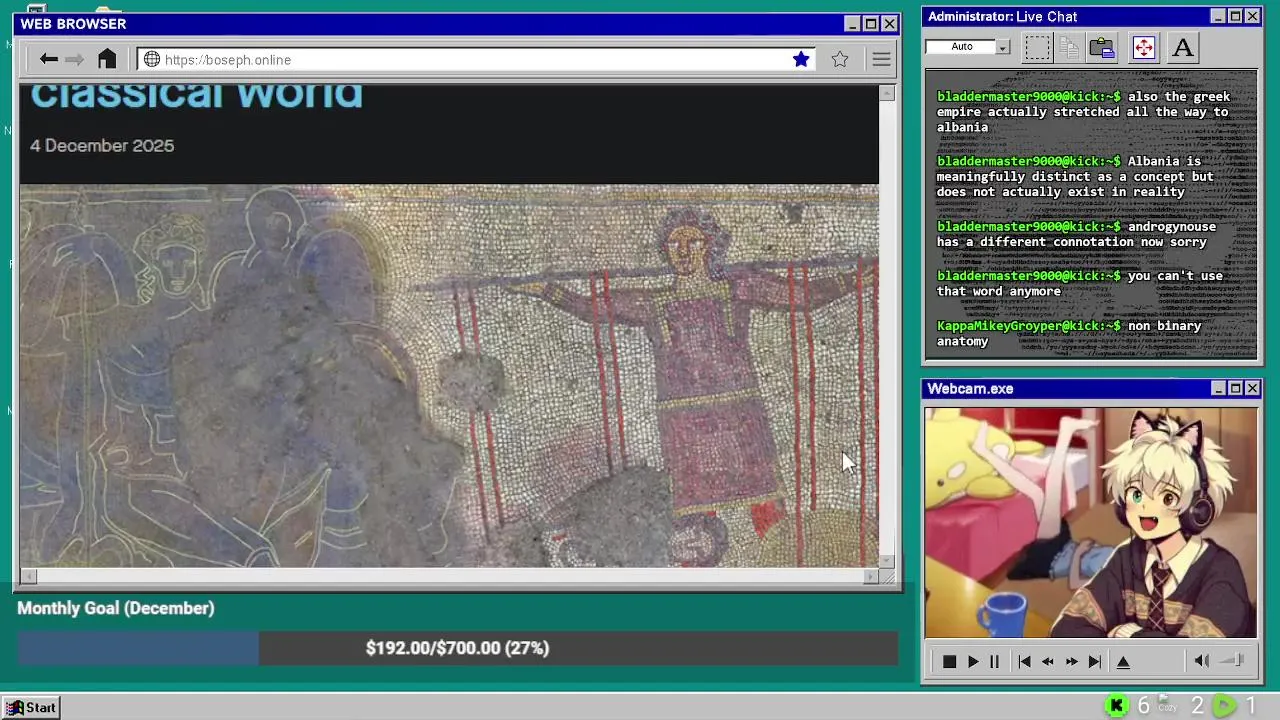Click the 'you can't use that word anymore' message

[1080, 284]
